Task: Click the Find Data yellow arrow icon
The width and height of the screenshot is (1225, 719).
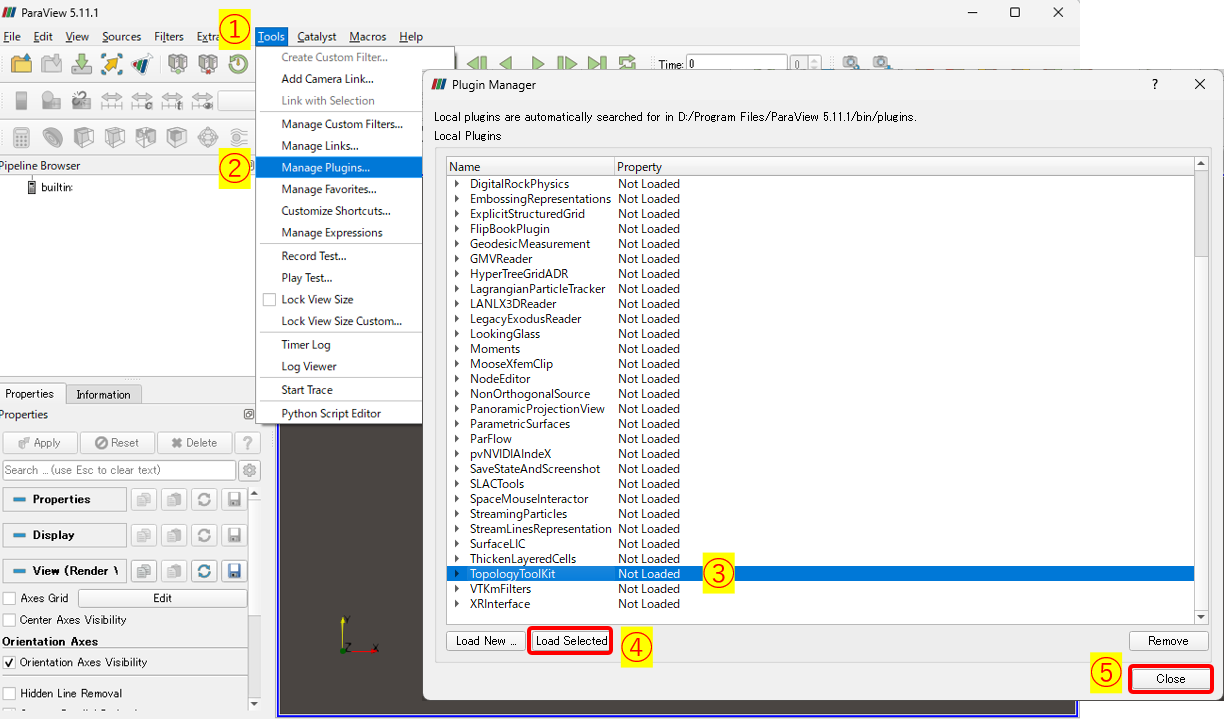Action: (x=112, y=64)
